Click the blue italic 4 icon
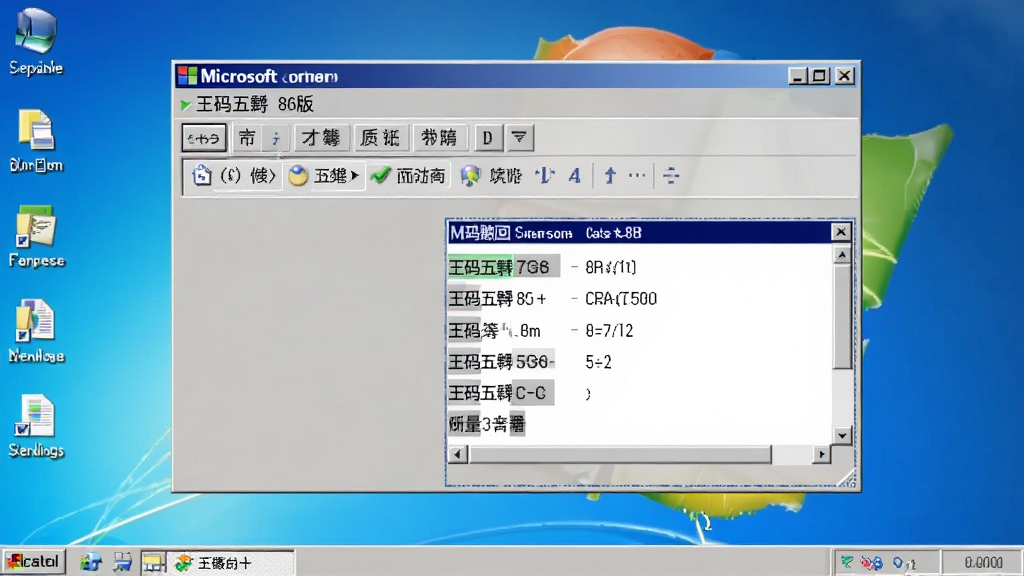 click(x=574, y=175)
